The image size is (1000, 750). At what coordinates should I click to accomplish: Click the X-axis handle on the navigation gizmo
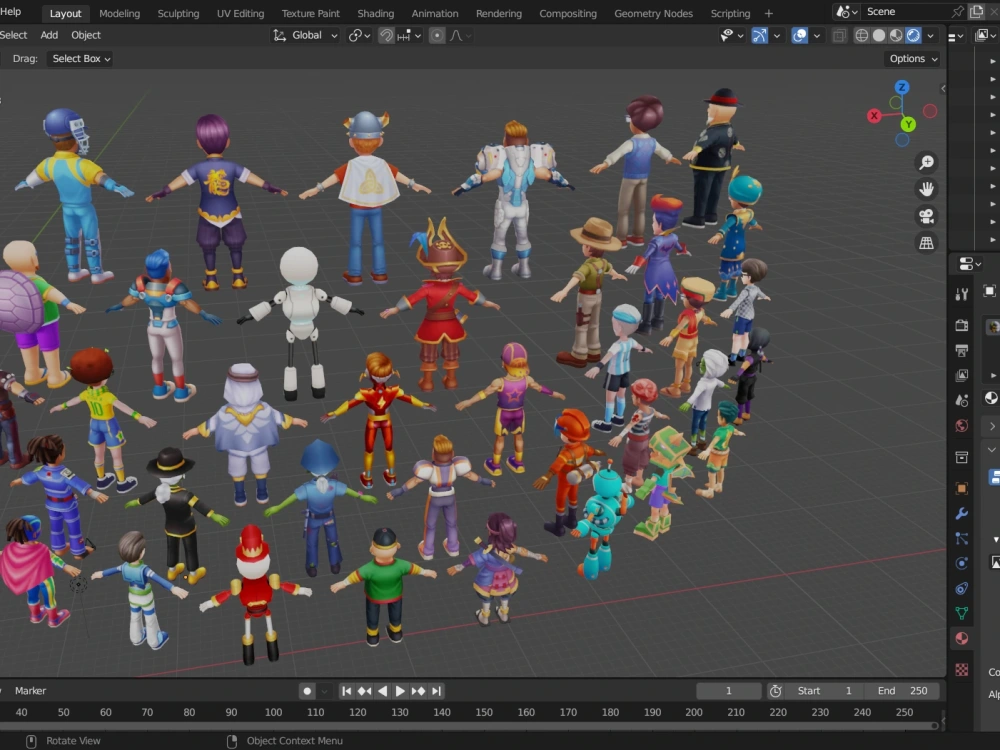click(x=873, y=115)
